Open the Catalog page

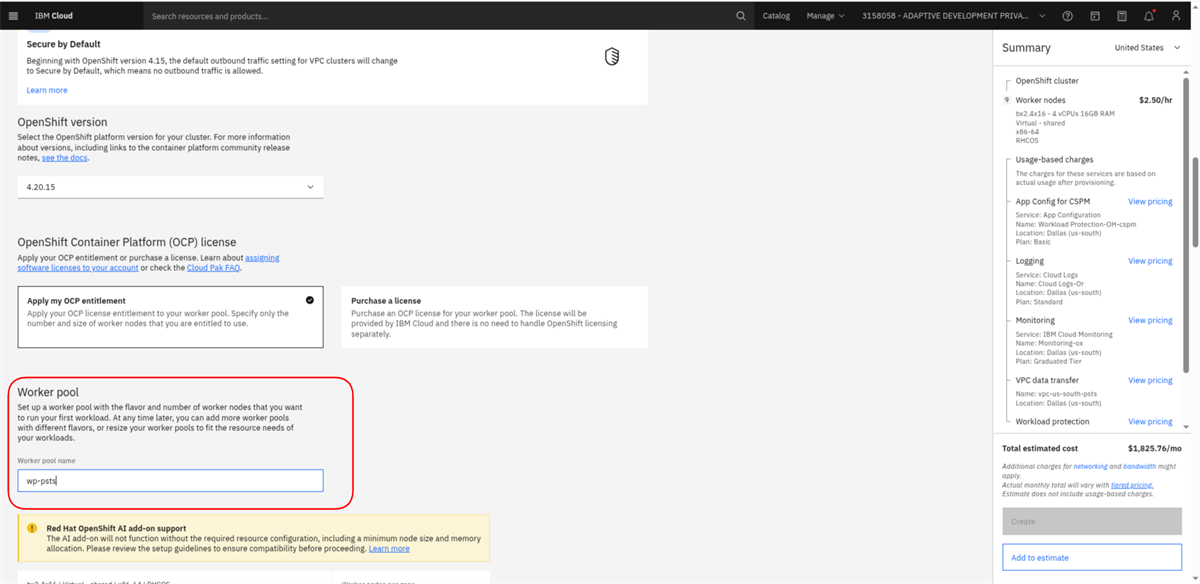(776, 16)
